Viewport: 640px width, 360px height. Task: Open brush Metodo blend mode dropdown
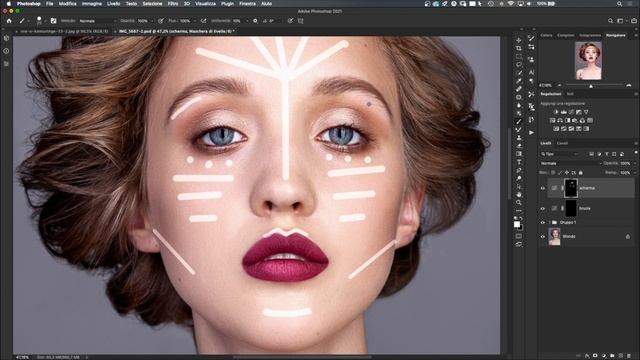97,20
